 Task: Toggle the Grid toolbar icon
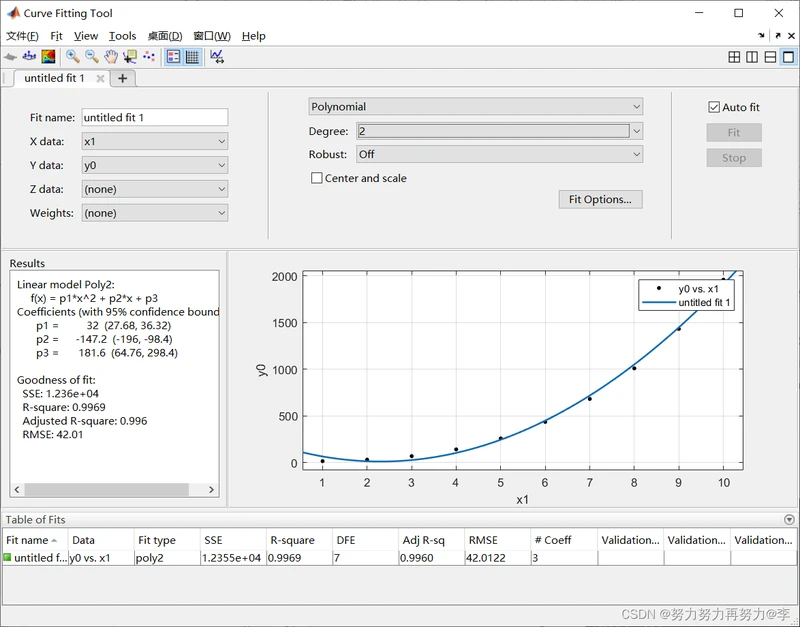[x=192, y=57]
